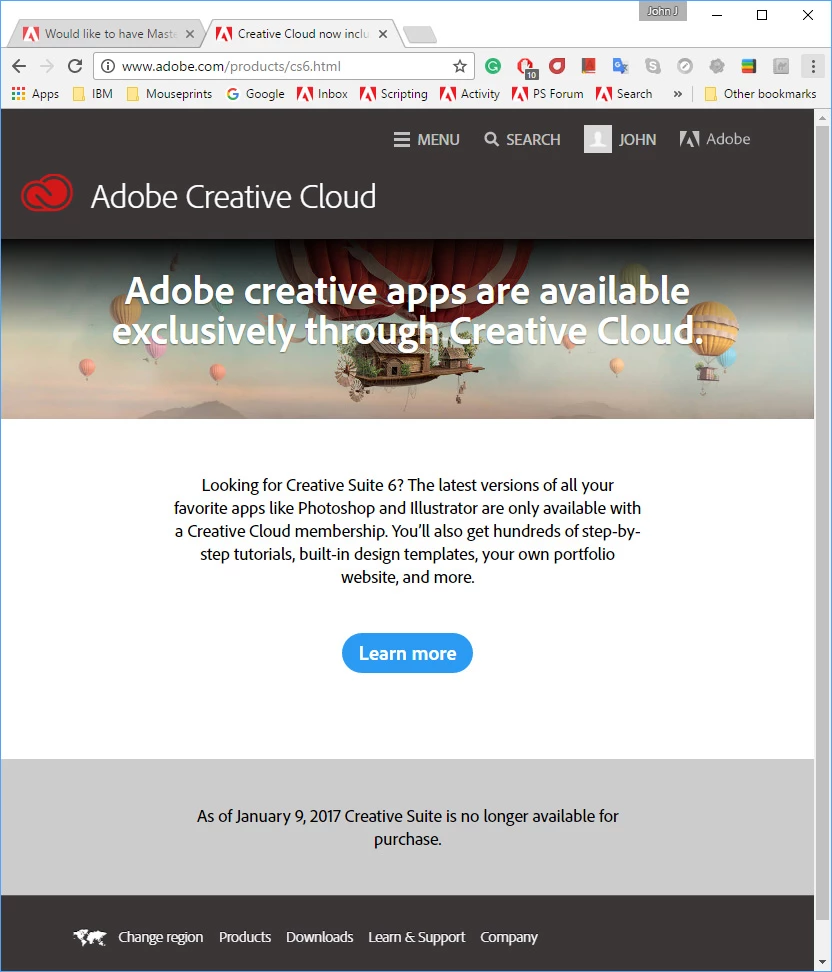This screenshot has width=832, height=972.
Task: Open the red book extension icon
Action: tap(588, 66)
